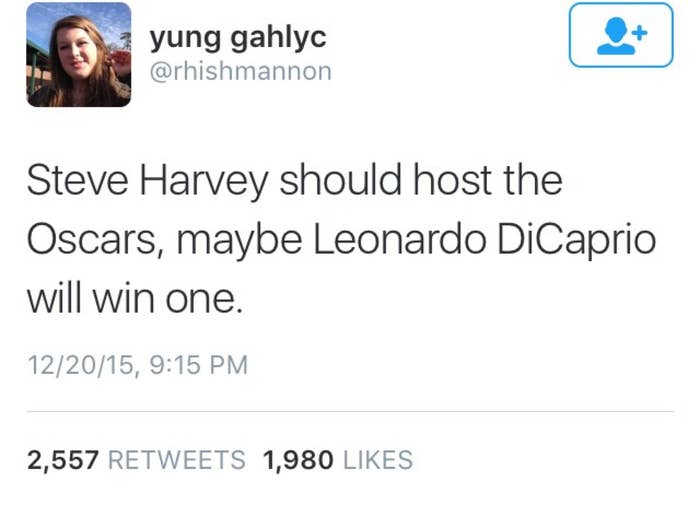View the 2,557 retweet count
Viewport: 700px width, 505px height.
tap(63, 460)
